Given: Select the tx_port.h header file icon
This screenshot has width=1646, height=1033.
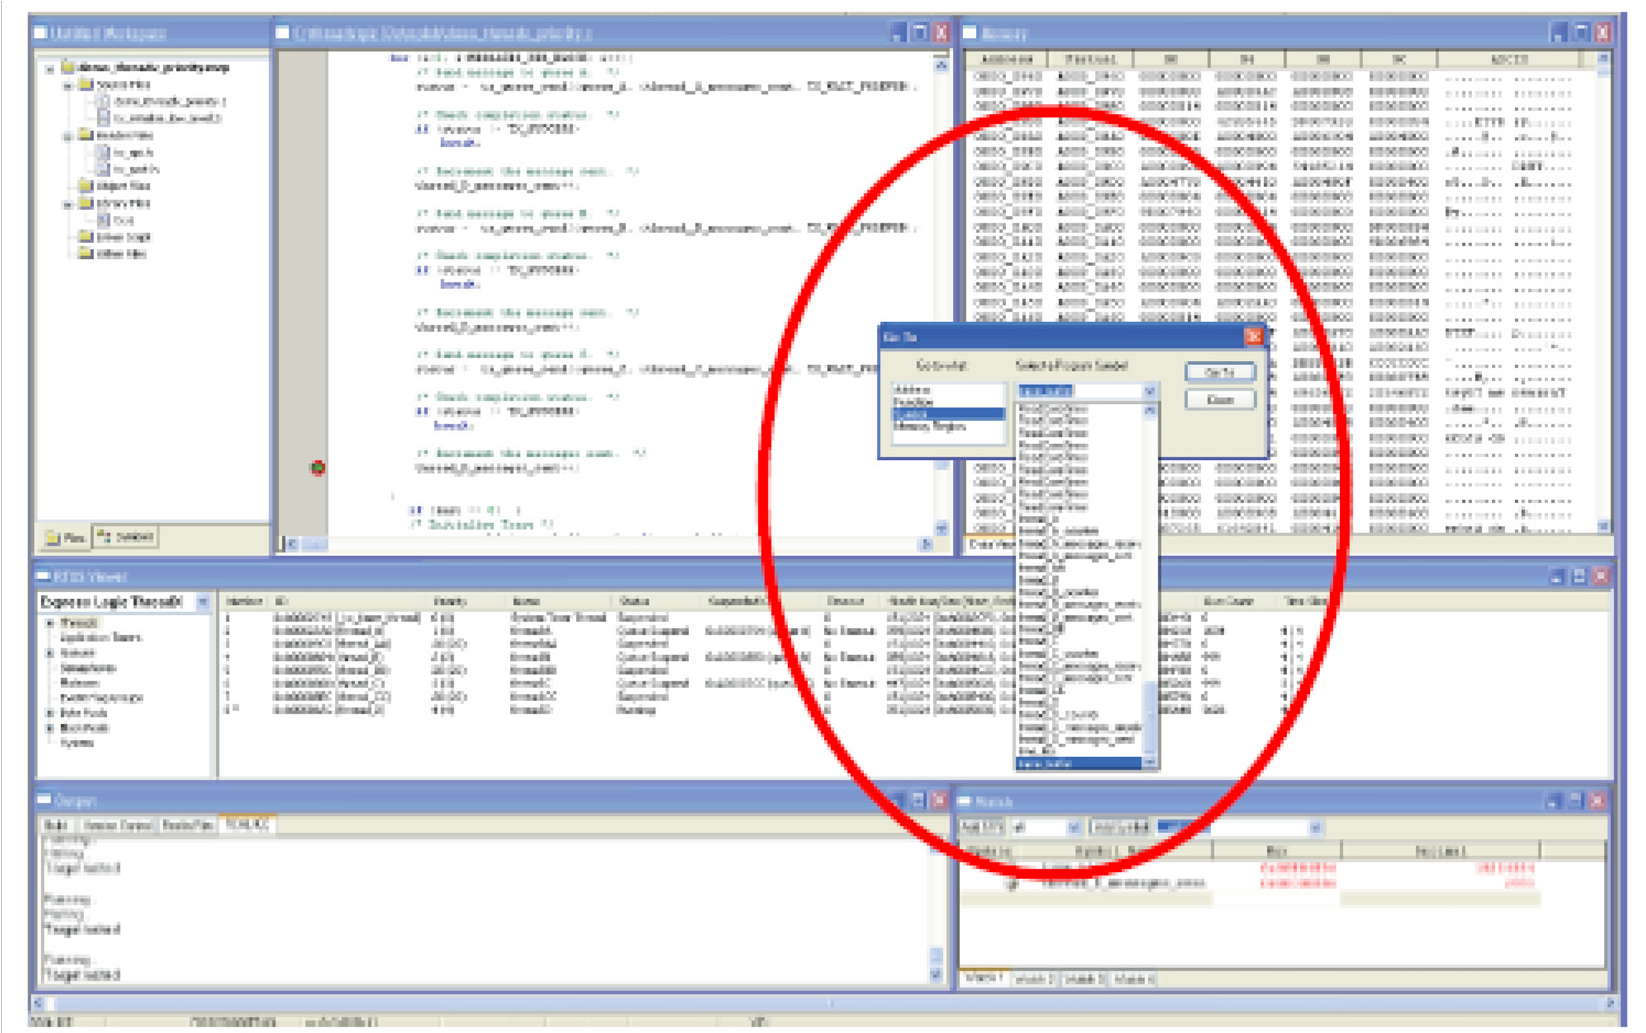Looking at the screenshot, I should pyautogui.click(x=102, y=169).
